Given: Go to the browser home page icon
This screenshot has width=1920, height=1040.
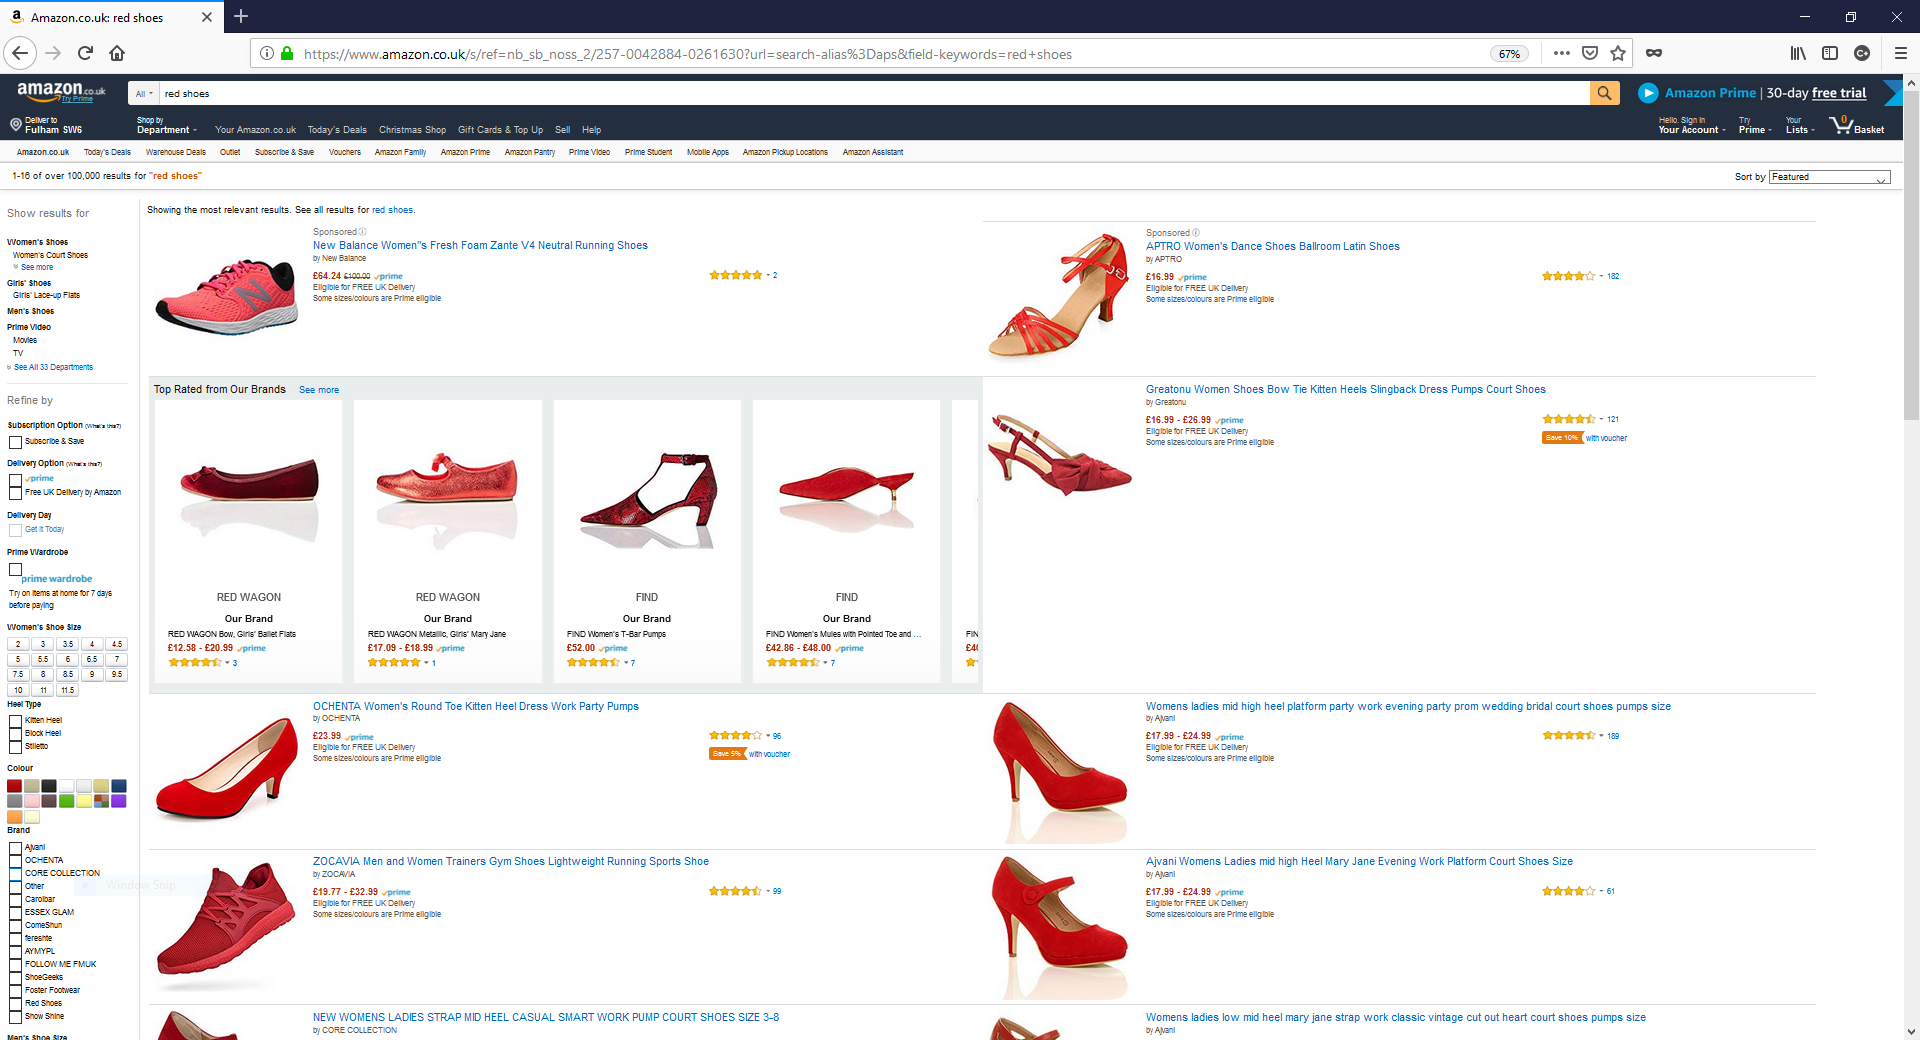Looking at the screenshot, I should [117, 53].
